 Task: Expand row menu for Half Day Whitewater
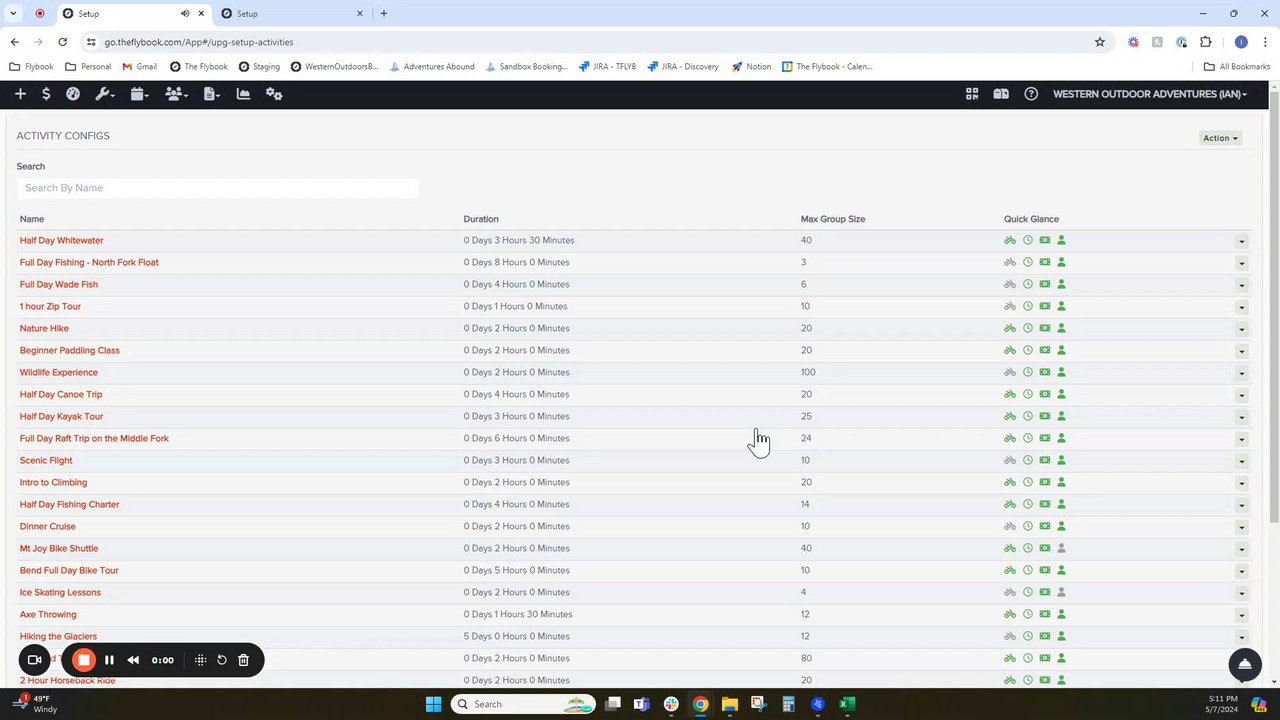1241,241
